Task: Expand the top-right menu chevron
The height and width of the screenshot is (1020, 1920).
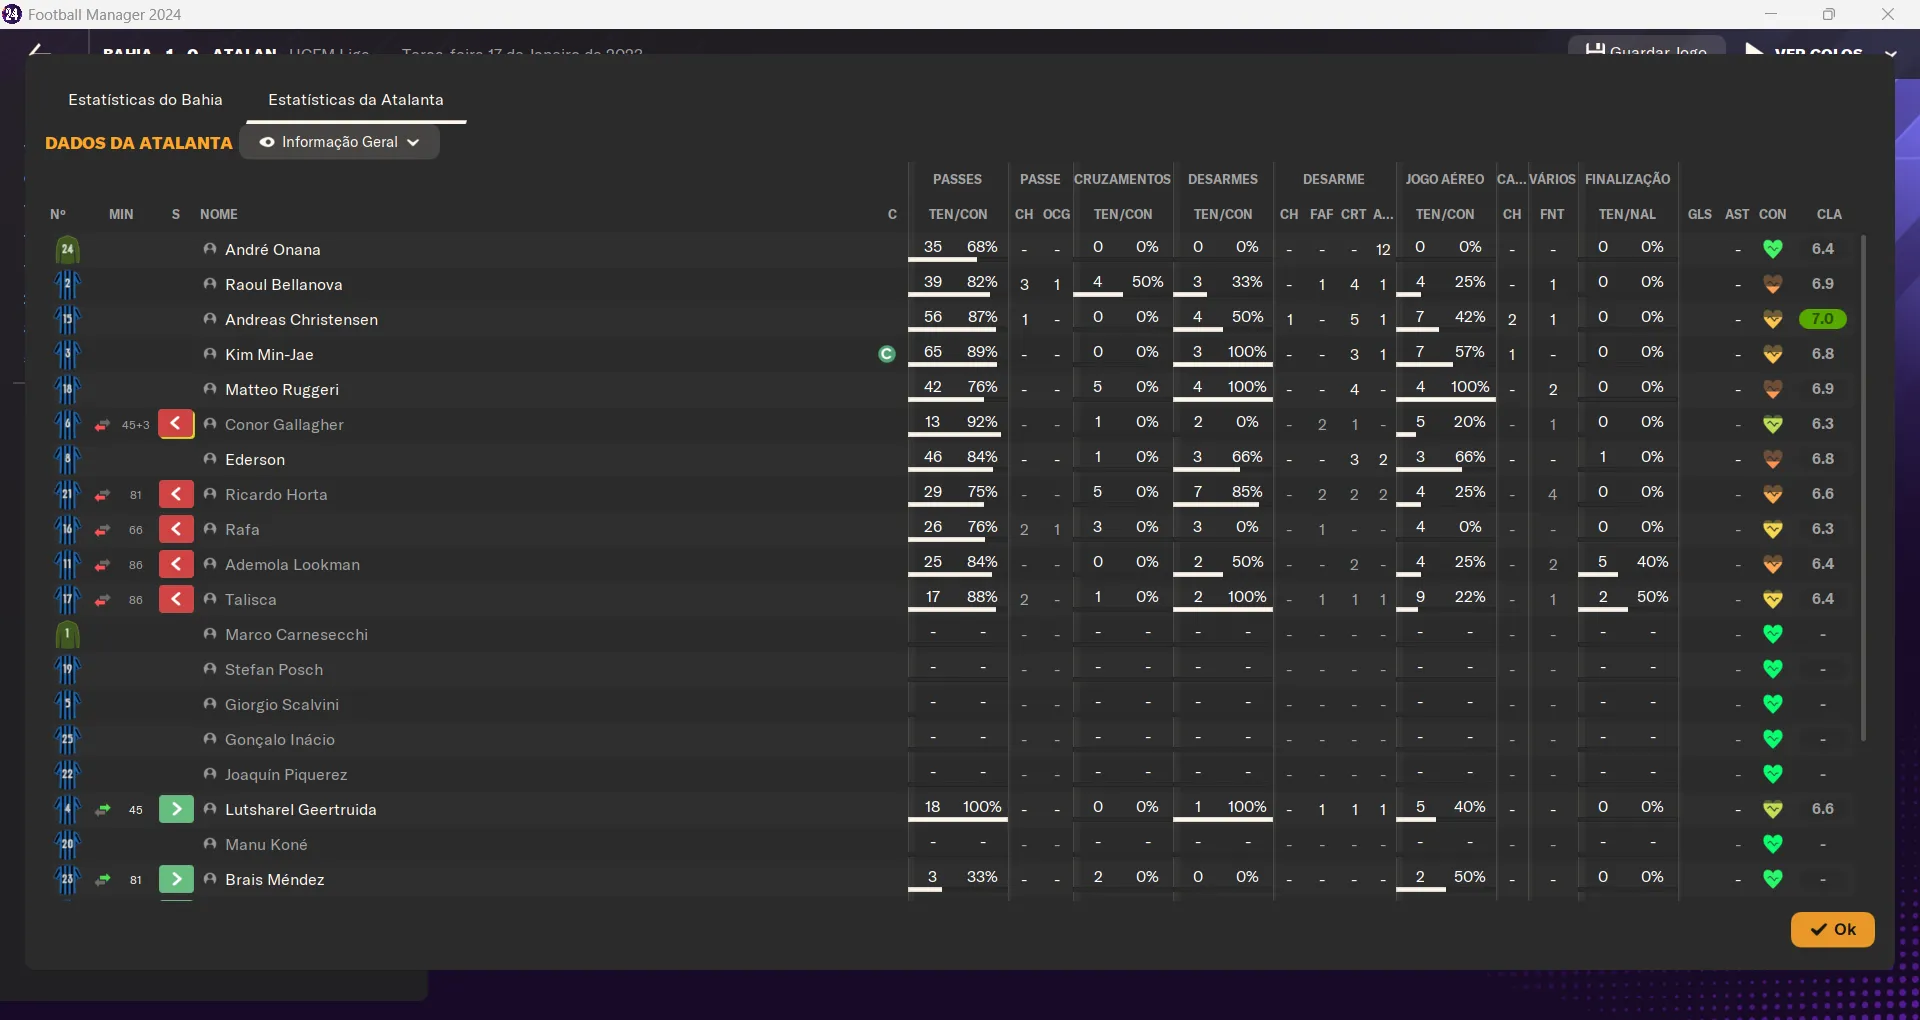Action: click(1890, 53)
